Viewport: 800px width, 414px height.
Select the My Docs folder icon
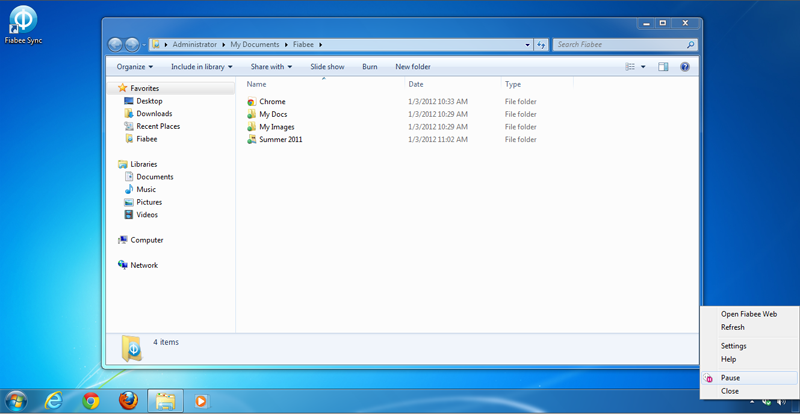pyautogui.click(x=251, y=114)
